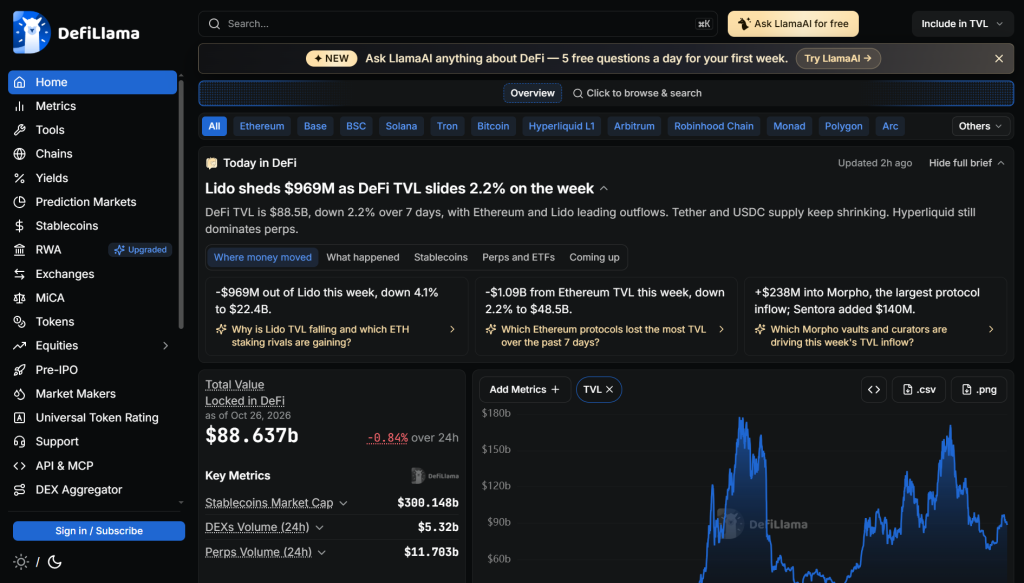Open the Others chains dropdown
The width and height of the screenshot is (1024, 583).
[x=980, y=126]
